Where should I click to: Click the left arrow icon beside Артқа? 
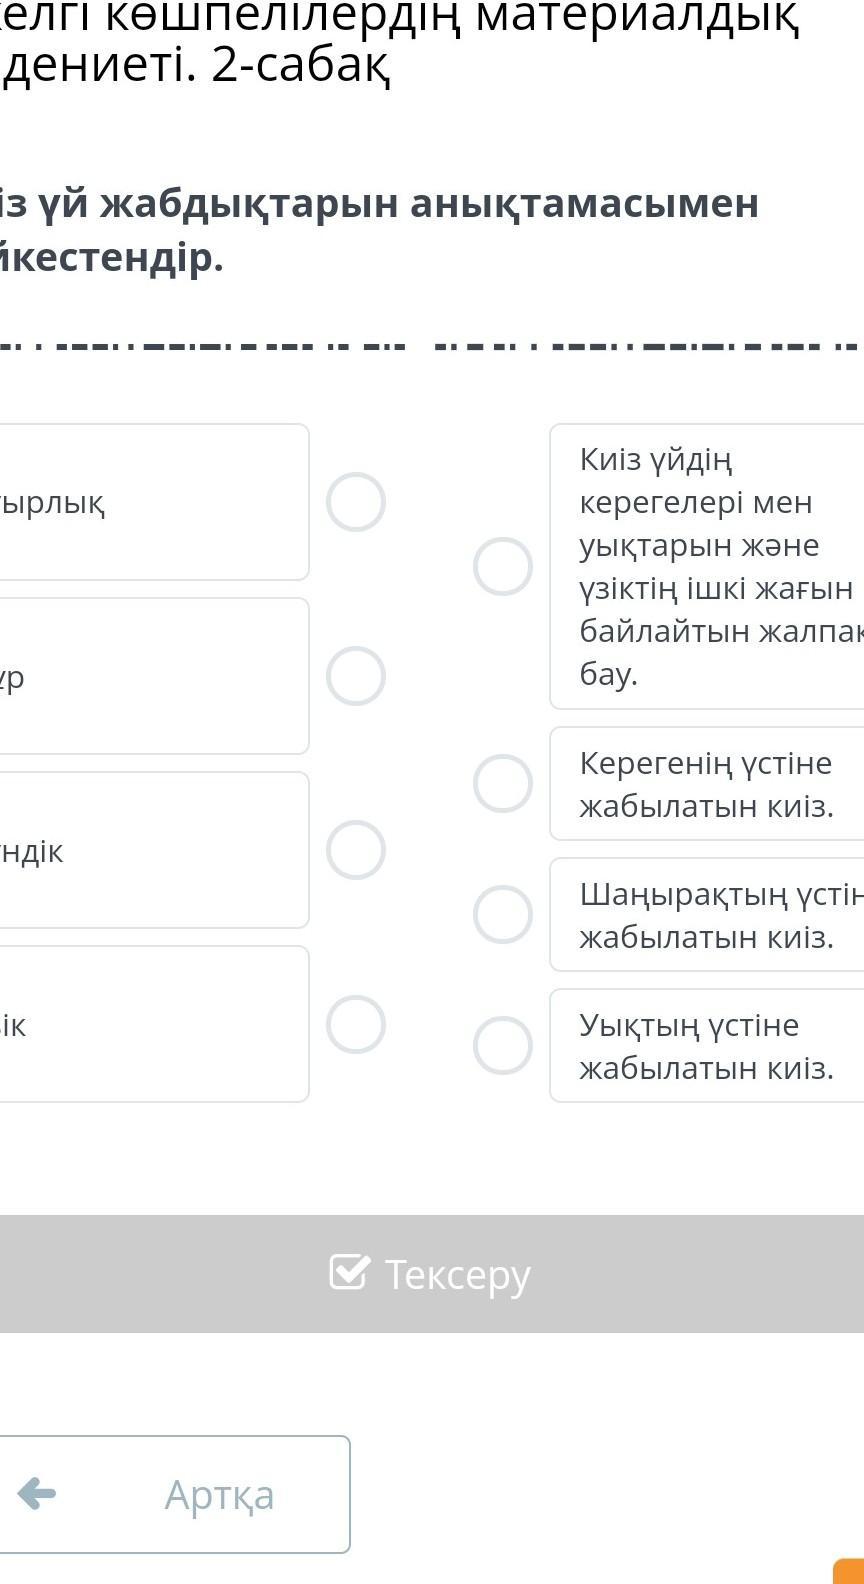(37, 1494)
